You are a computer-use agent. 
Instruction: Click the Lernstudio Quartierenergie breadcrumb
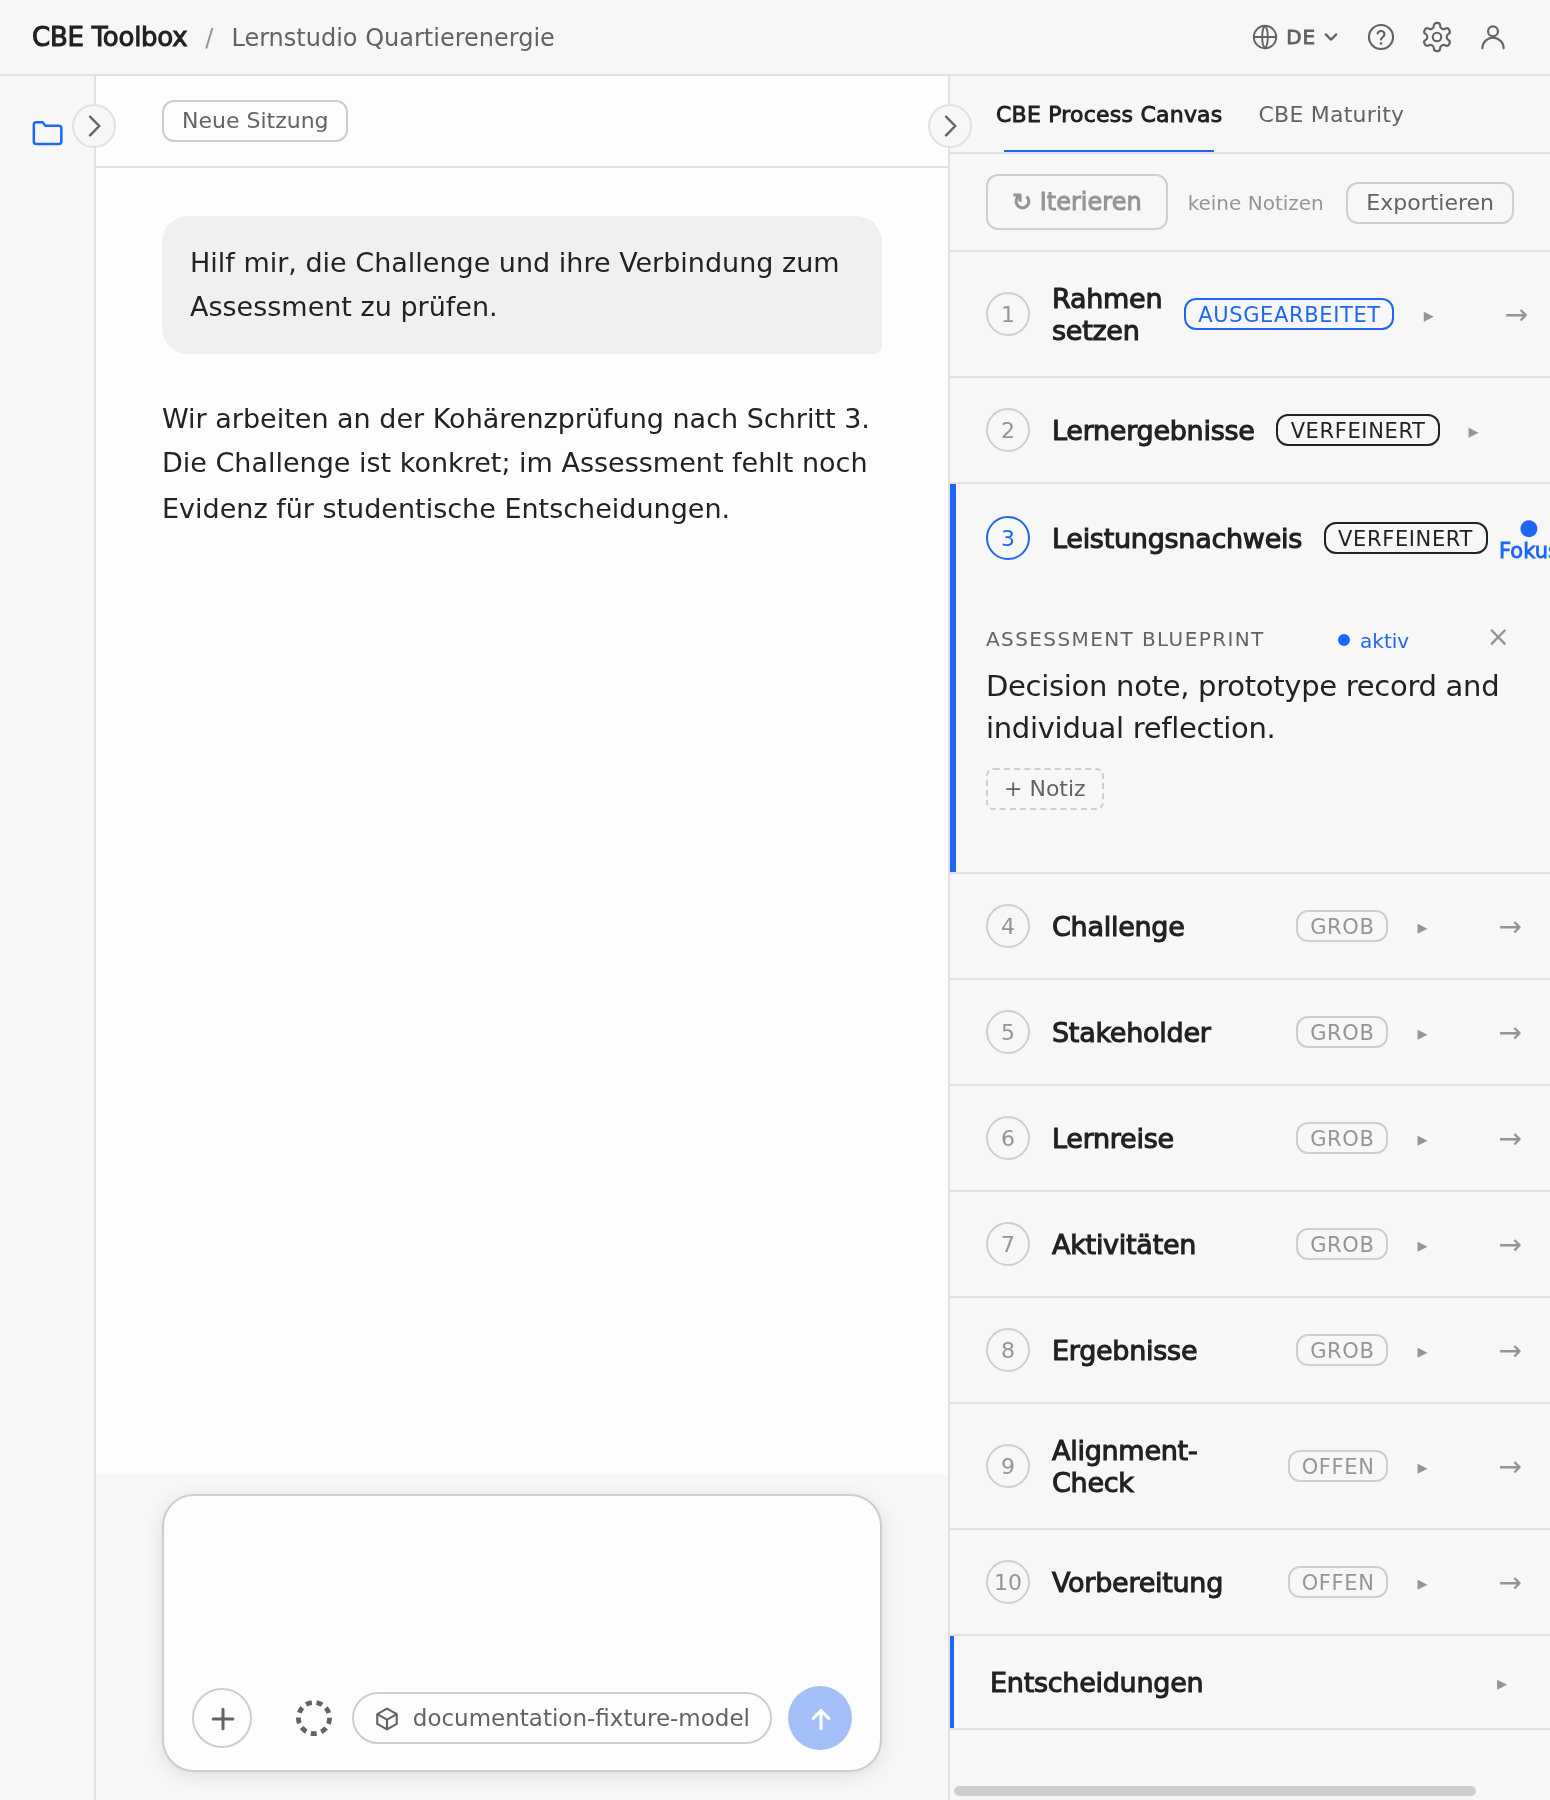pos(393,37)
